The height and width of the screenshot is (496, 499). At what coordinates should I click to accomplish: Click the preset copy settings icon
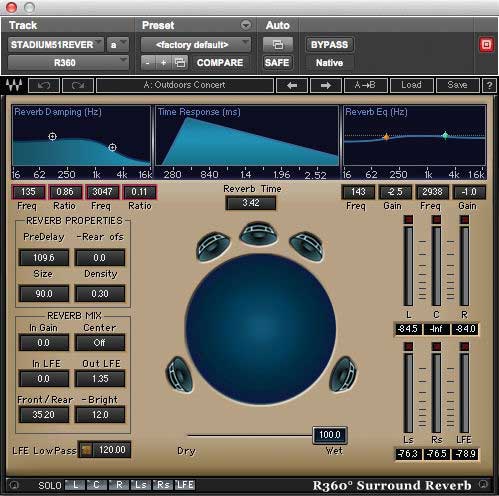(x=180, y=63)
